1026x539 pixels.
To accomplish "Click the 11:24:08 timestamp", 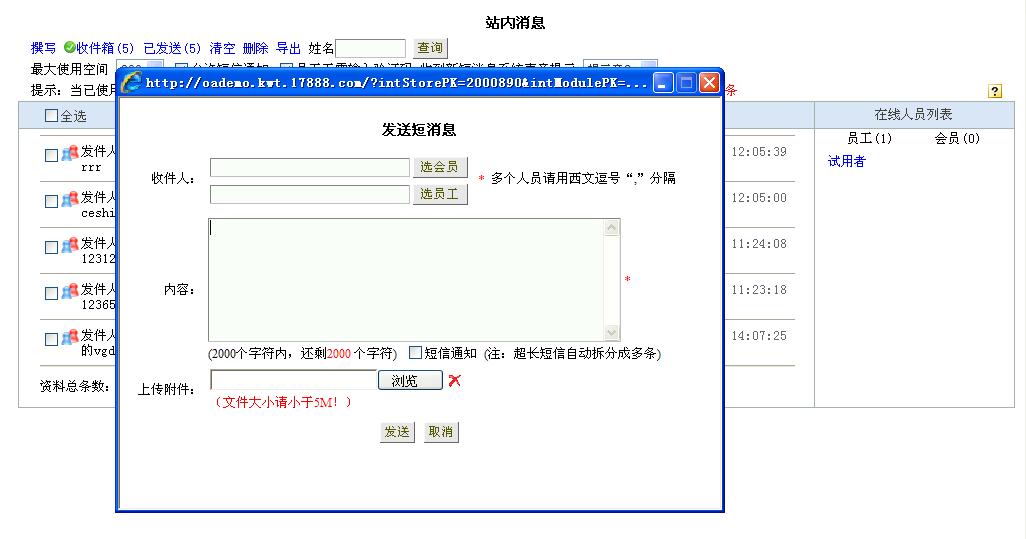I will tap(759, 243).
